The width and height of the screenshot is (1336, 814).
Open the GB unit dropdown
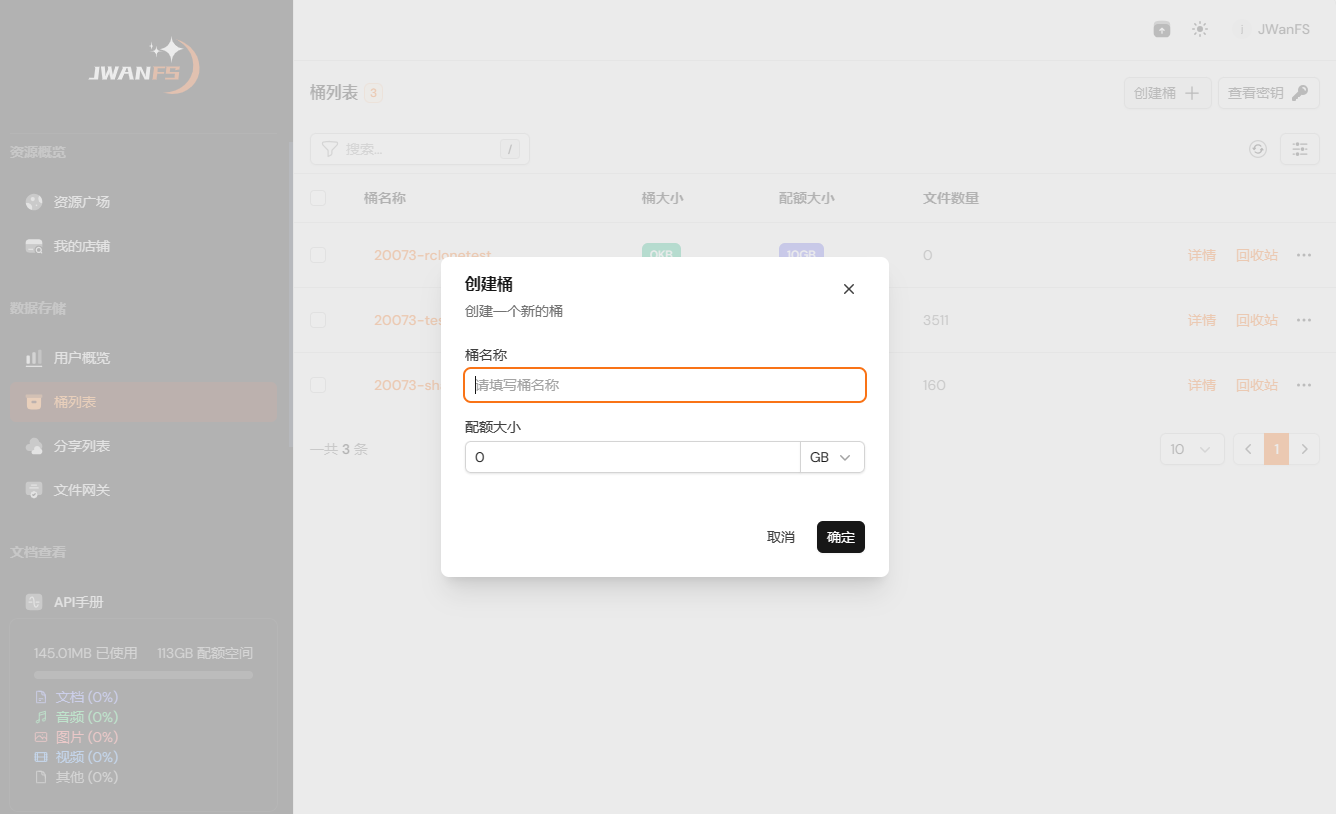pyautogui.click(x=832, y=457)
